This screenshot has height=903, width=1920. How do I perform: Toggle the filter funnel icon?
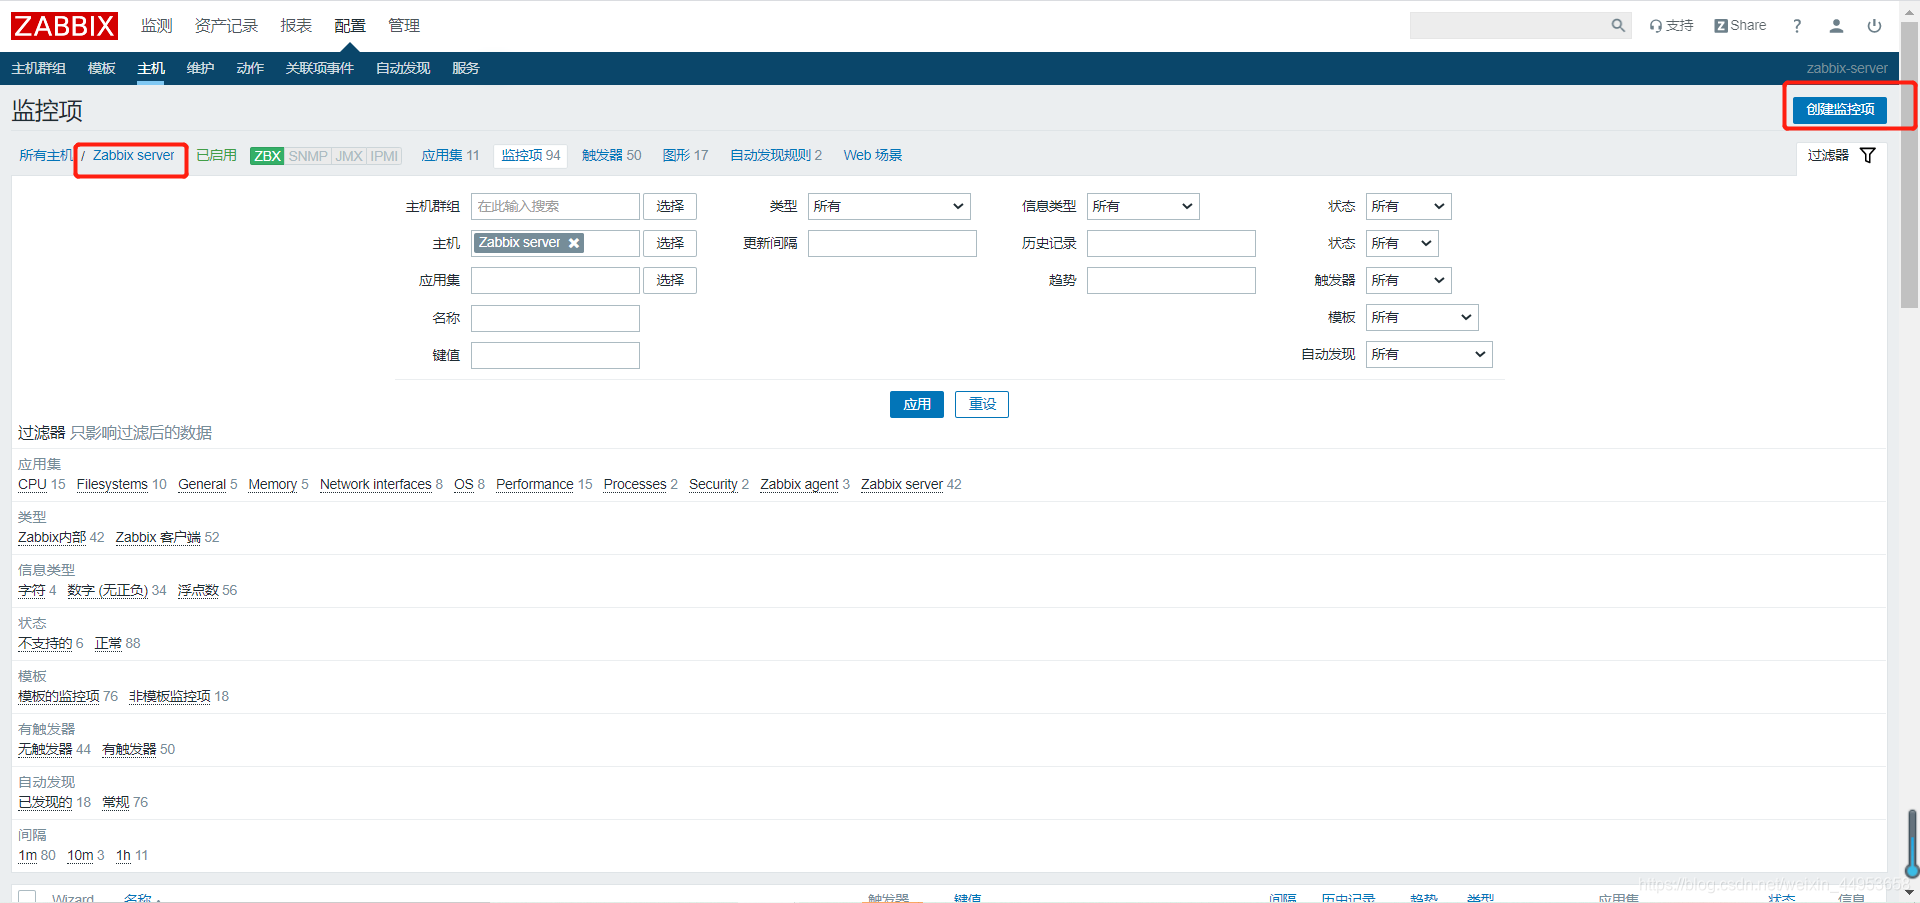click(x=1867, y=155)
